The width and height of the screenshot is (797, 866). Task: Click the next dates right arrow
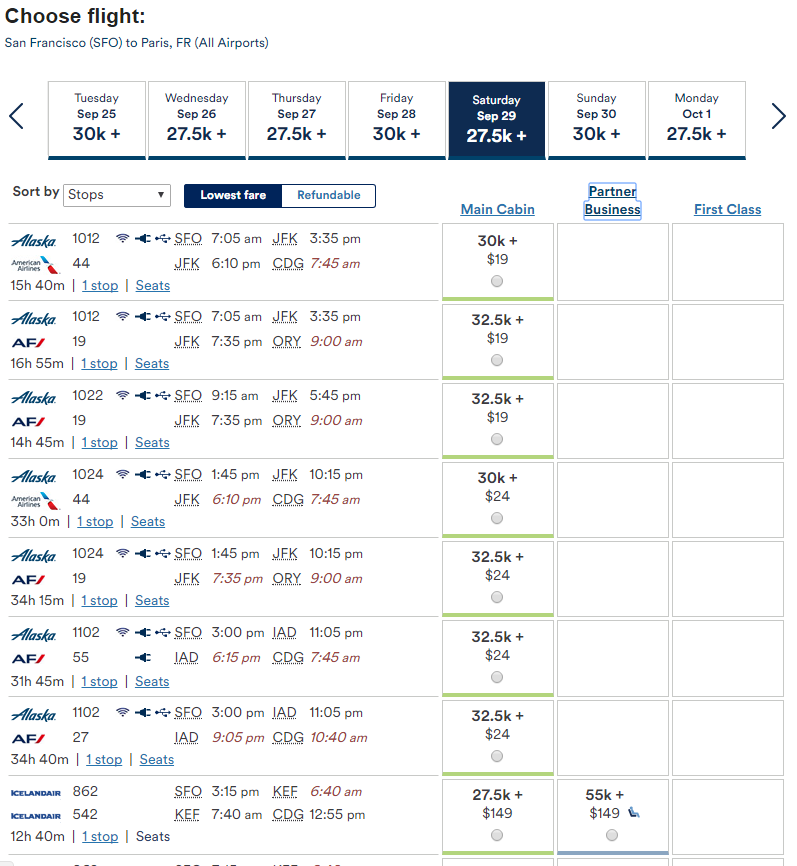[778, 117]
